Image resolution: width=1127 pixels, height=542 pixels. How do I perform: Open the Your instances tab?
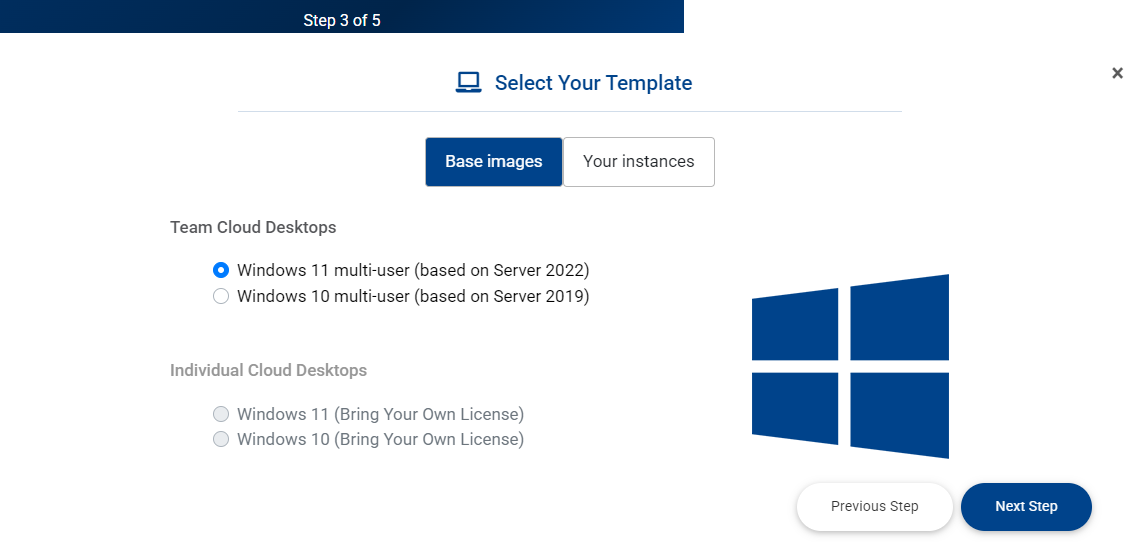[638, 162]
